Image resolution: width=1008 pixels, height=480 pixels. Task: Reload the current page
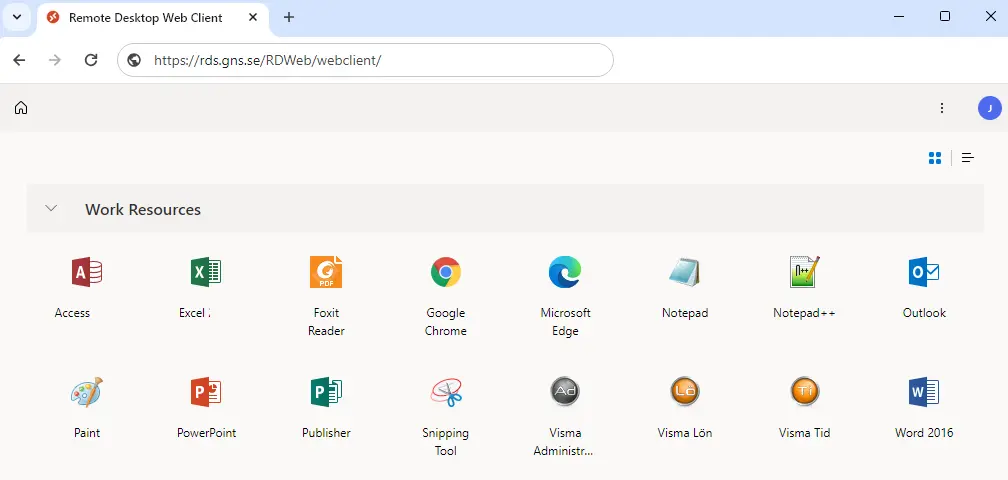[x=91, y=60]
